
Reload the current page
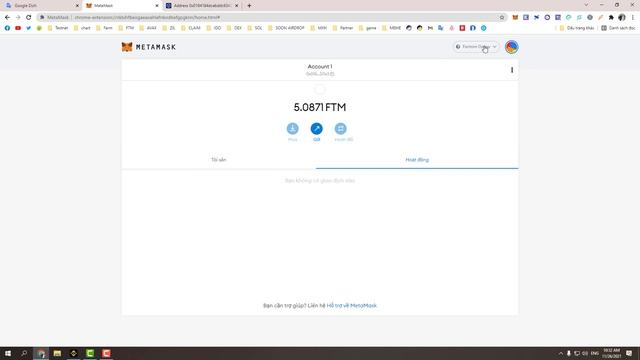[29, 17]
